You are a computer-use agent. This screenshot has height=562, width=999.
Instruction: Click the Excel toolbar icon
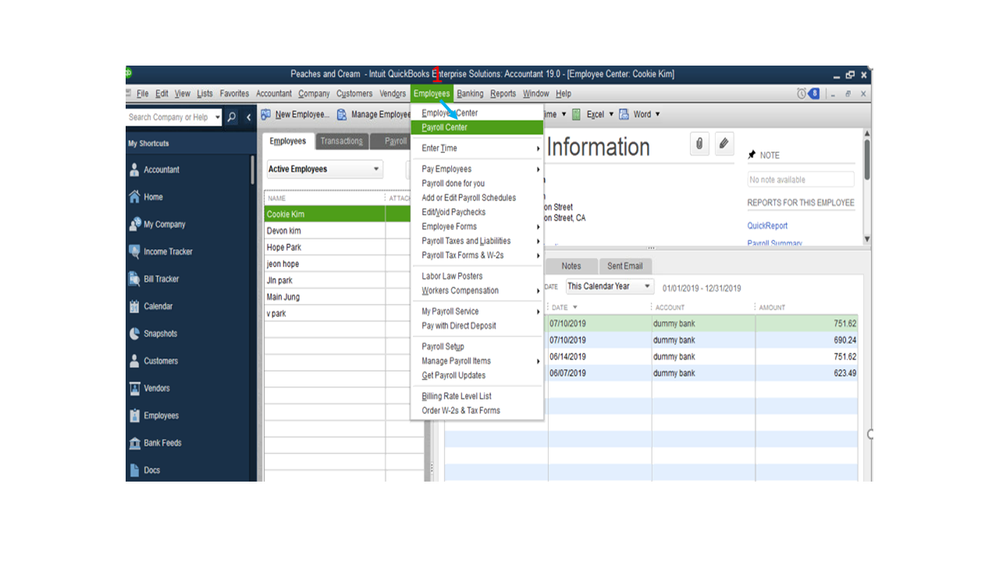(576, 115)
